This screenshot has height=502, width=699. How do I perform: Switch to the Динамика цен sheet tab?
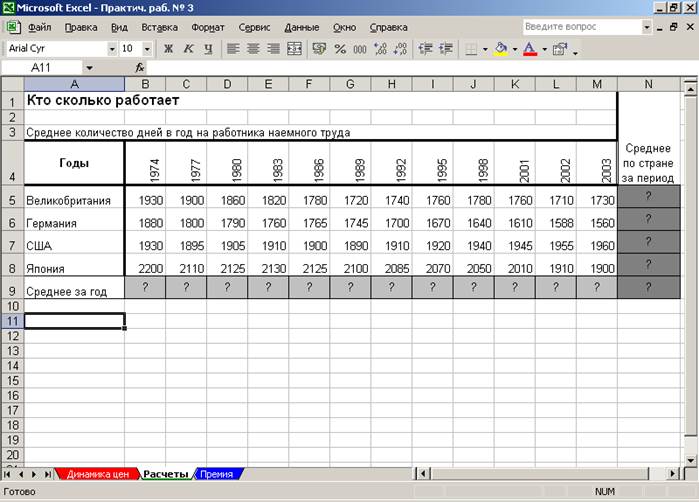point(96,474)
